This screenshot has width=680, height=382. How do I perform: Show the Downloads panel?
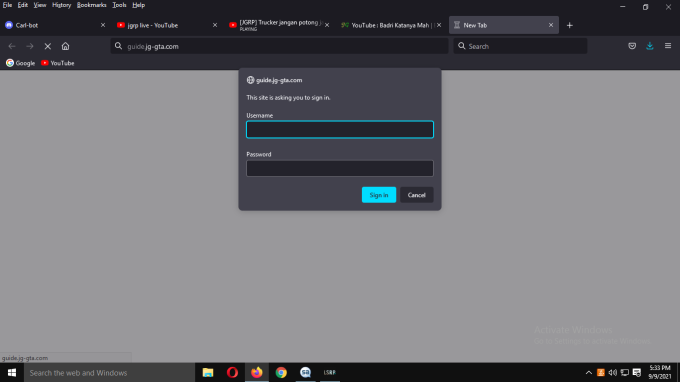[650, 46]
